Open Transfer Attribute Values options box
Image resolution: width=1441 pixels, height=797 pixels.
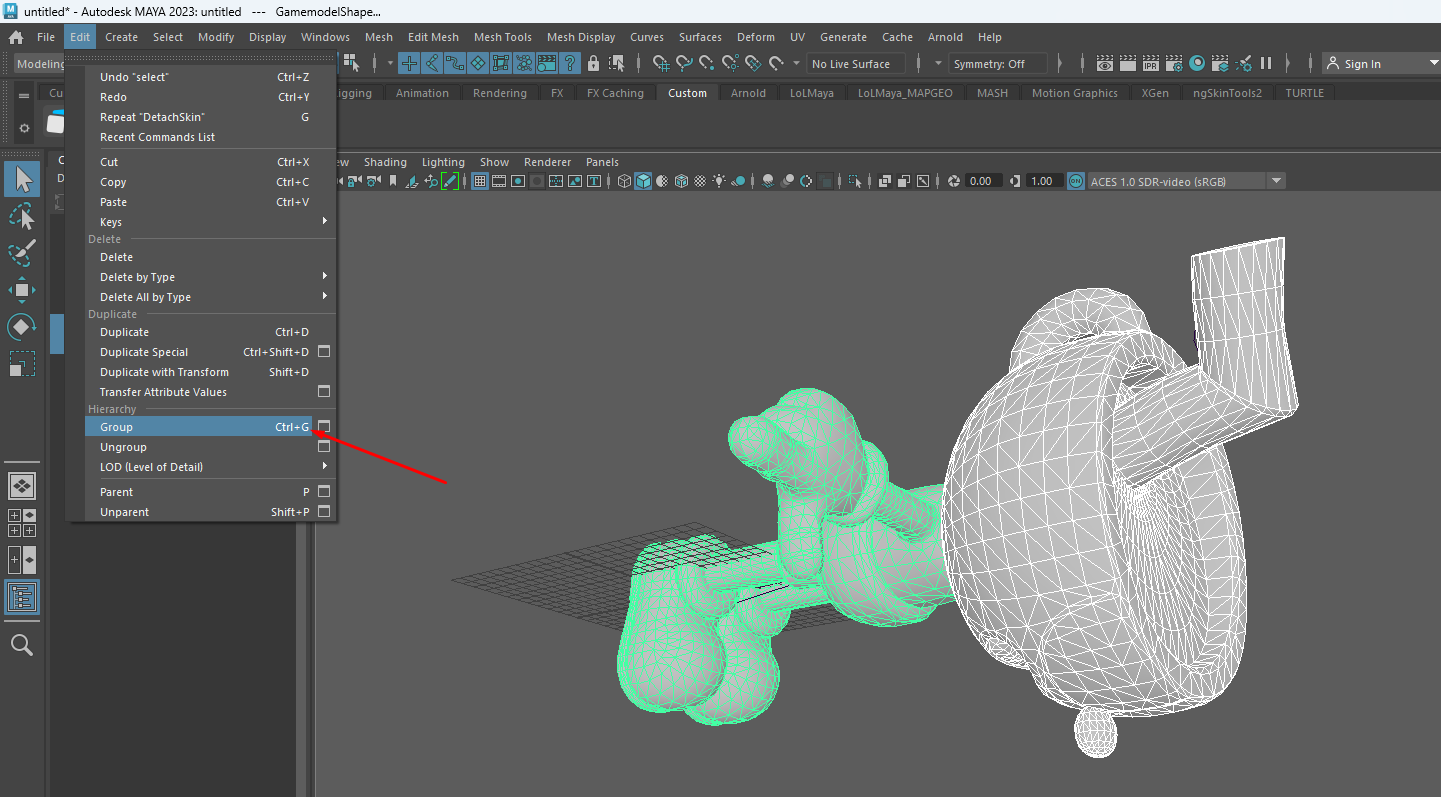coord(323,392)
